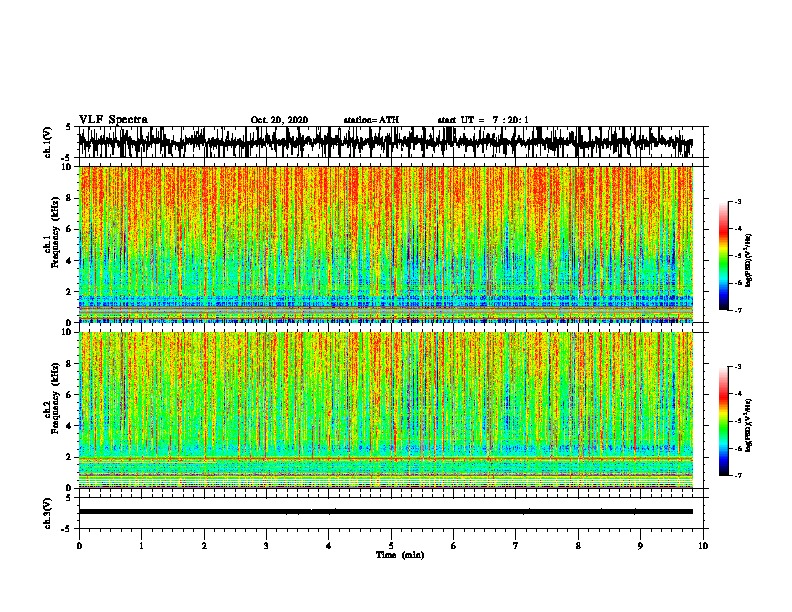Click time axis tick label "2"
The width and height of the screenshot is (792, 612).
204,546
